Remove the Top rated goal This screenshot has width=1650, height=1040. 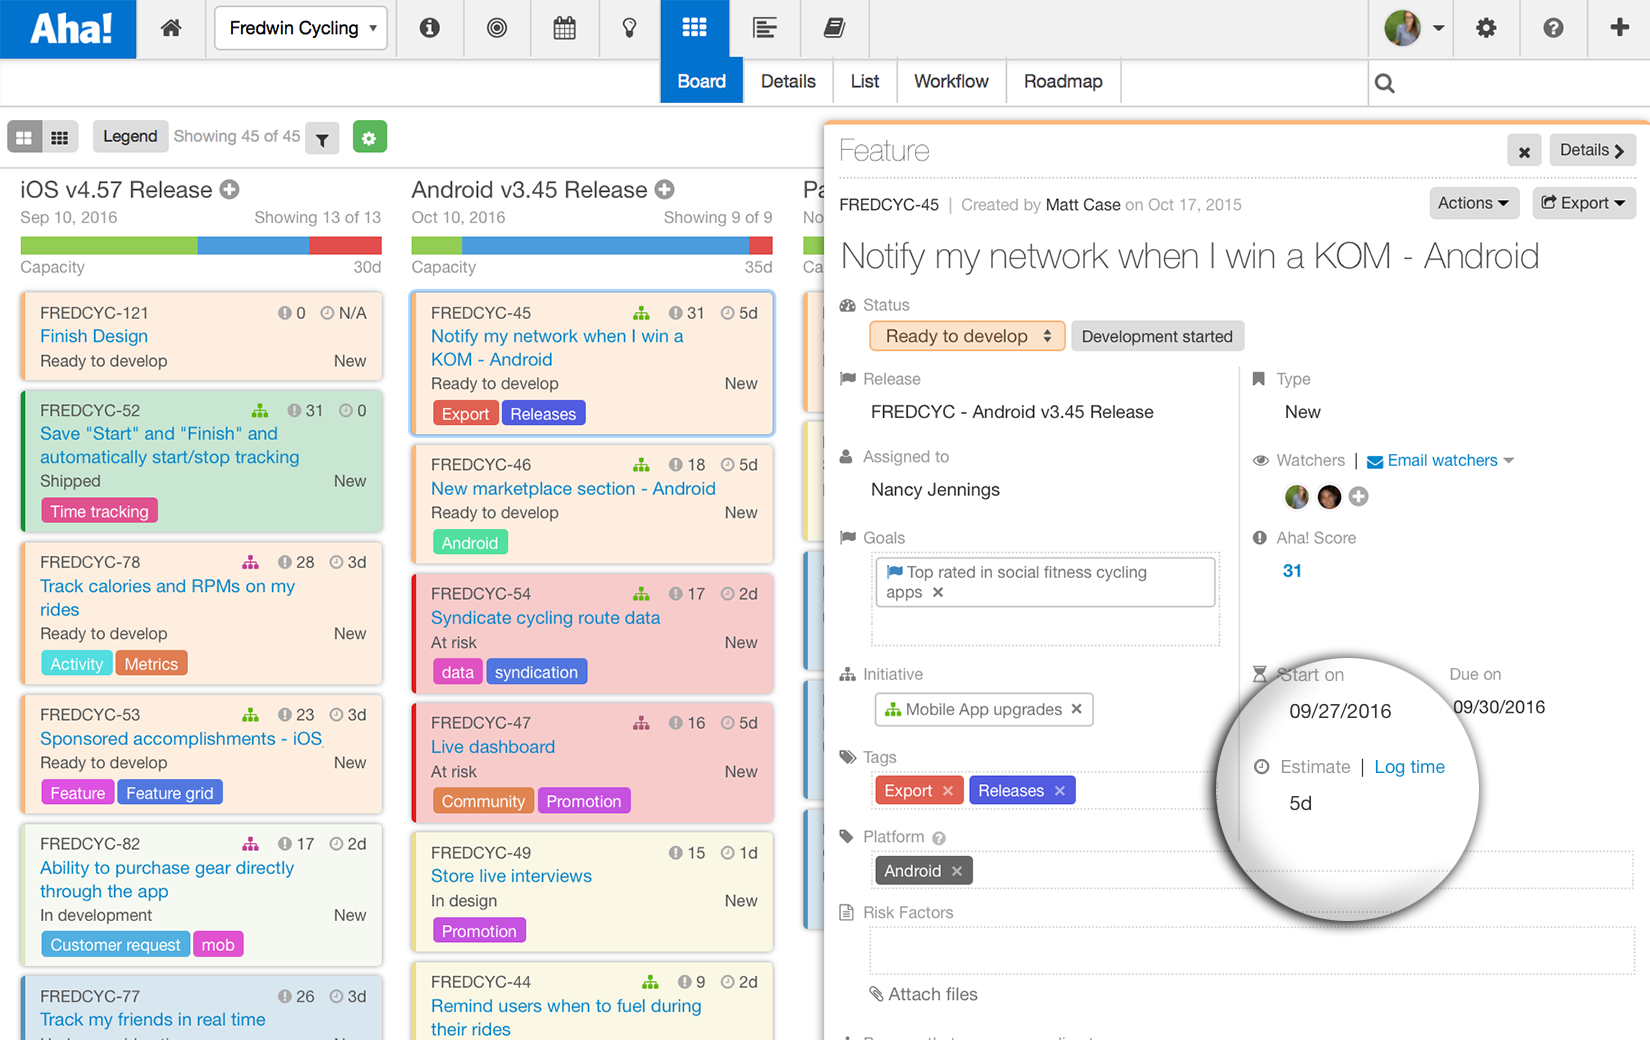coord(938,593)
